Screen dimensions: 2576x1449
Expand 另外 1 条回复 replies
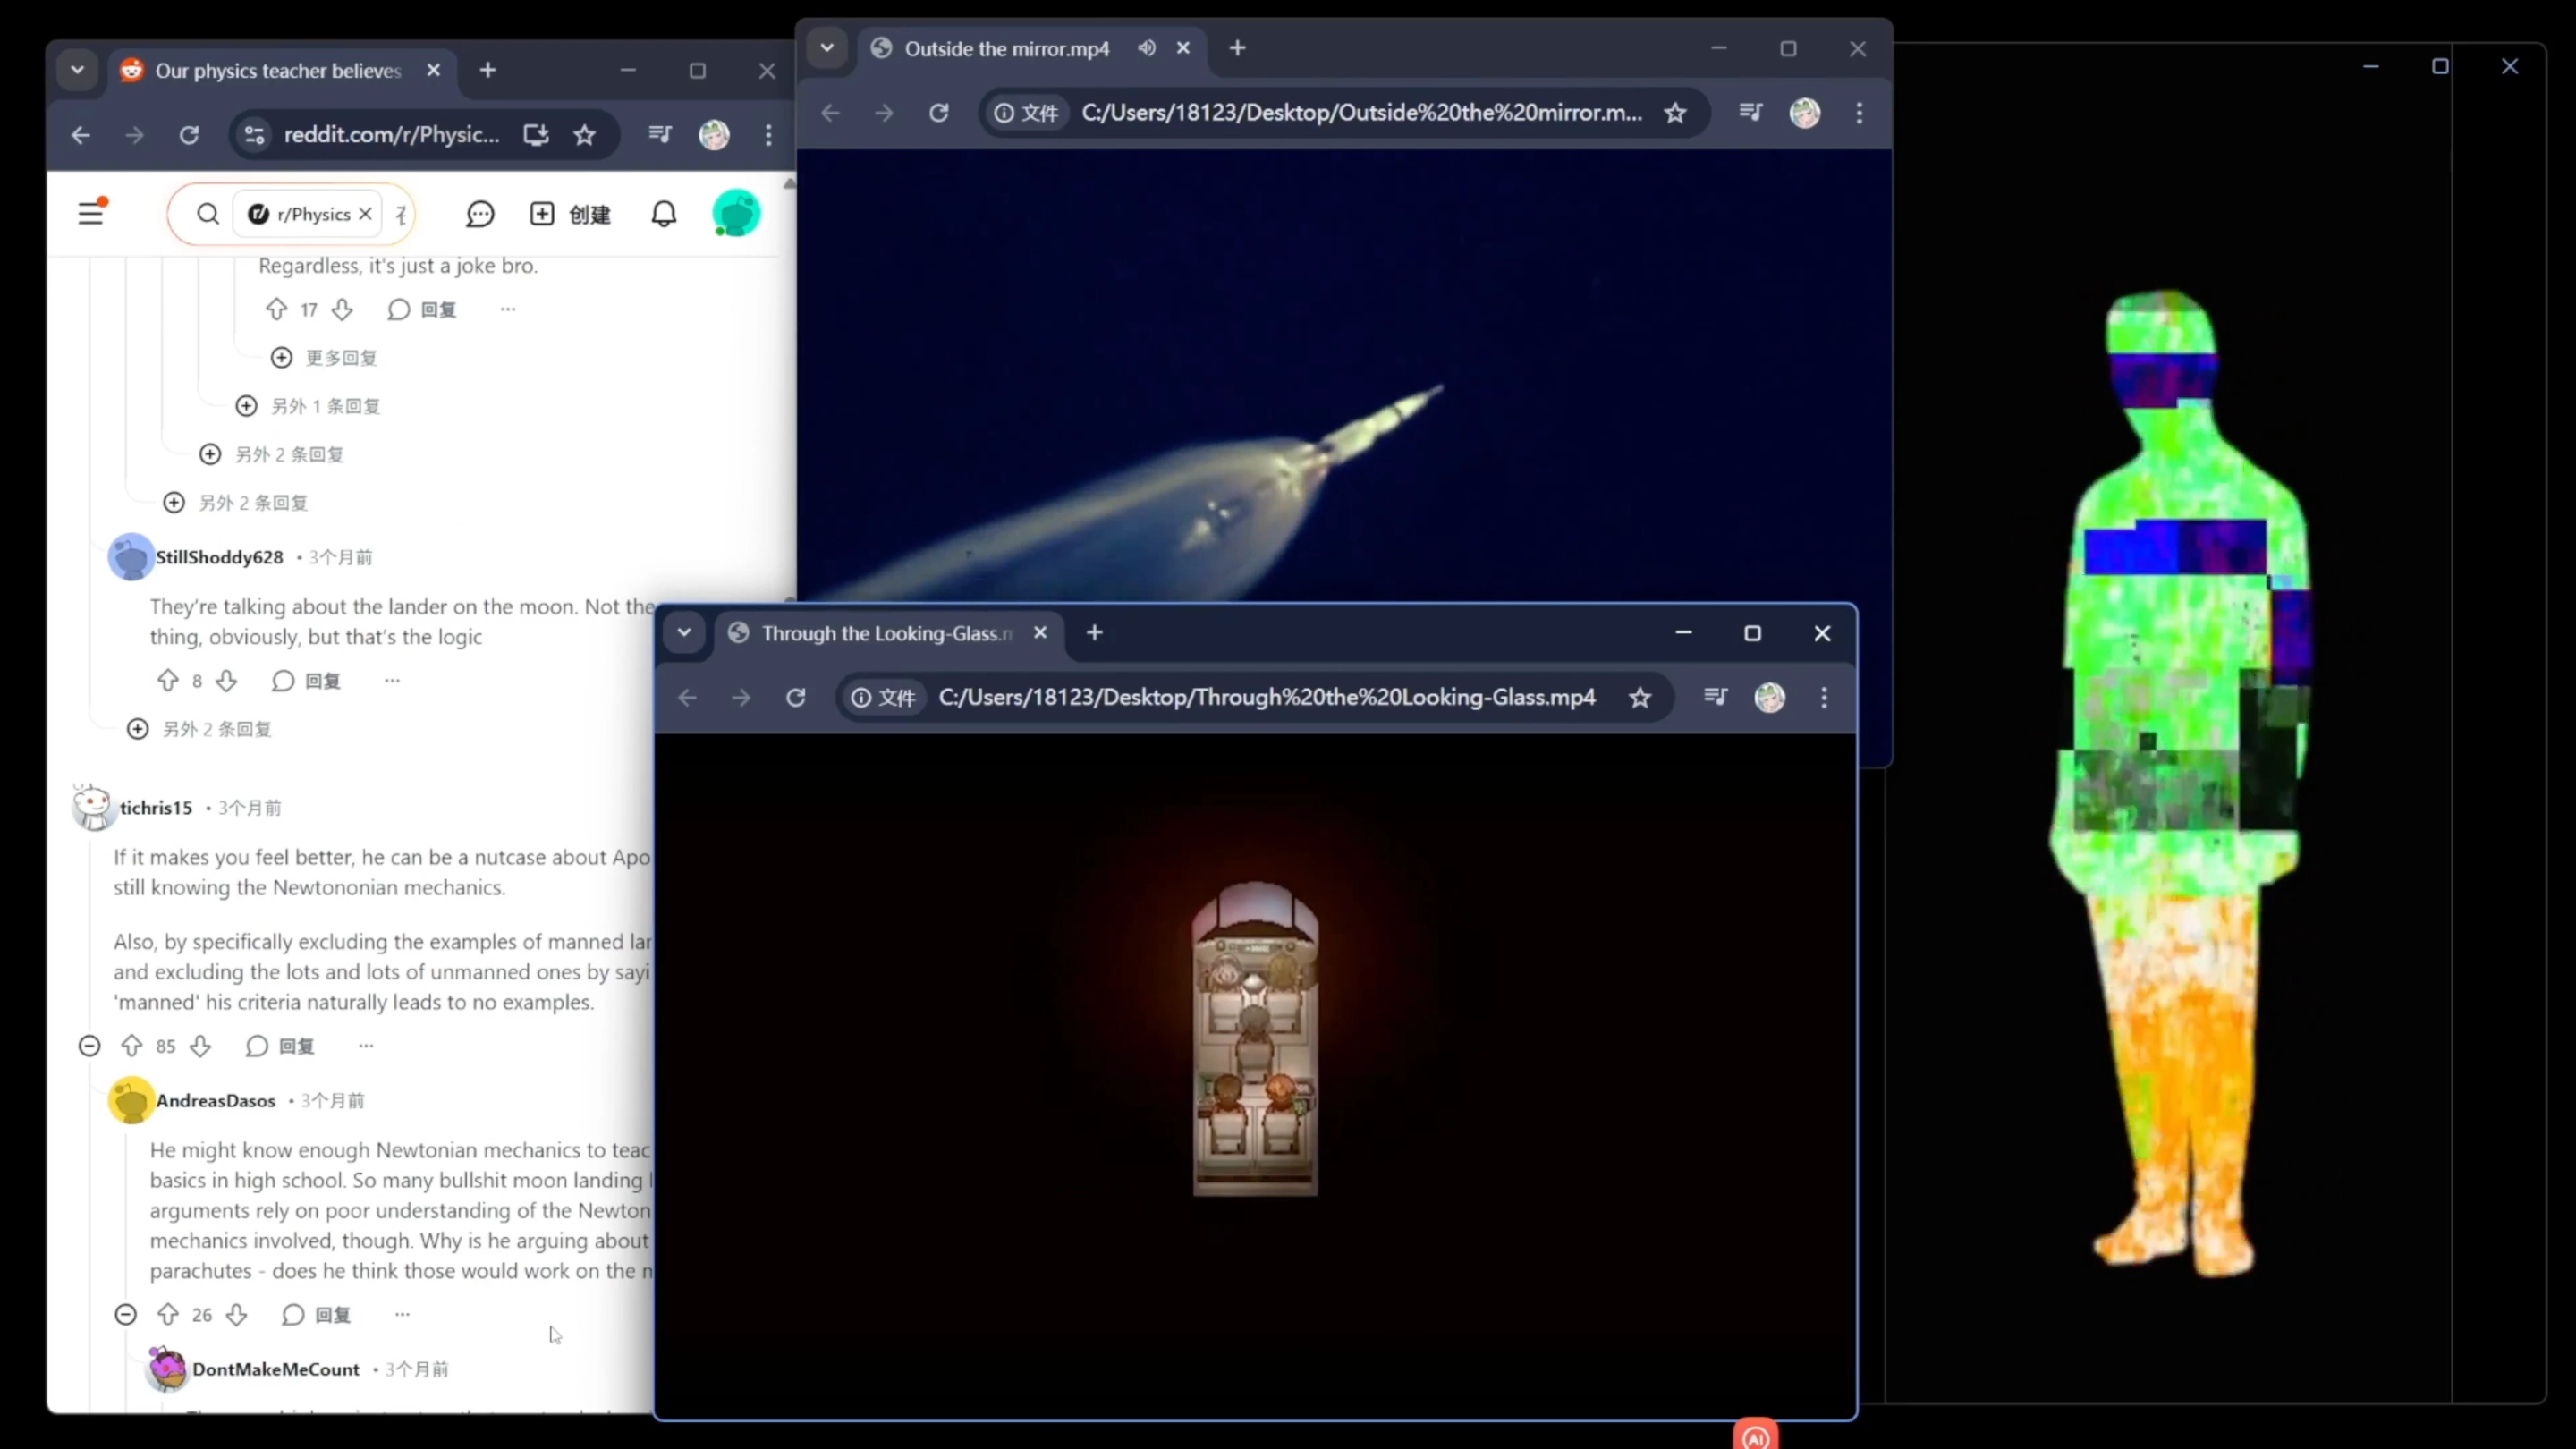point(308,406)
